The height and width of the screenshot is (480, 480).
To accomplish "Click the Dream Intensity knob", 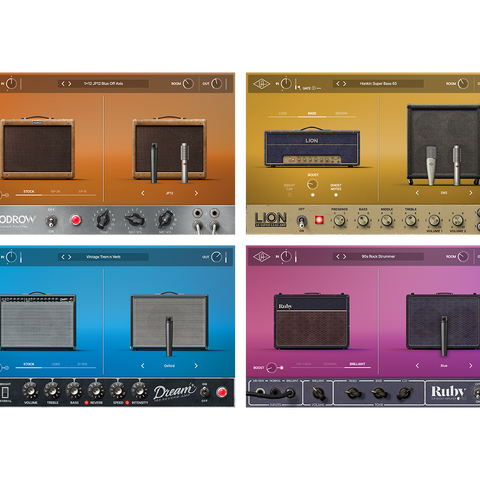I will (139, 391).
